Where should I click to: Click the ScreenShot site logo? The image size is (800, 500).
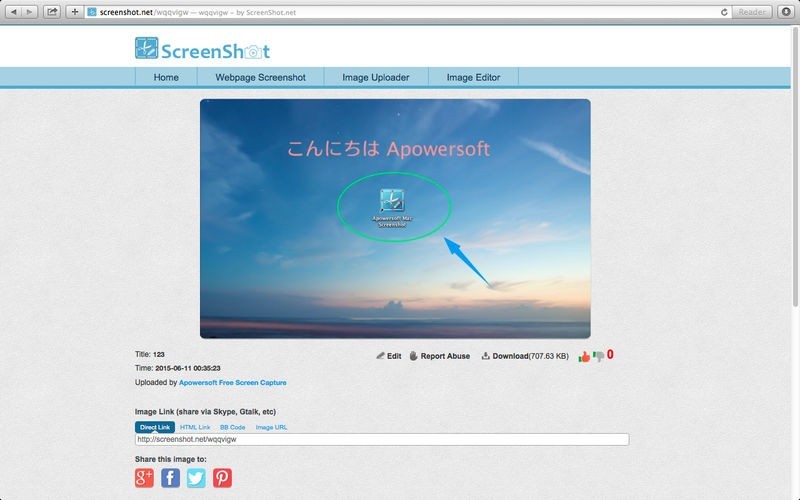[x=202, y=49]
